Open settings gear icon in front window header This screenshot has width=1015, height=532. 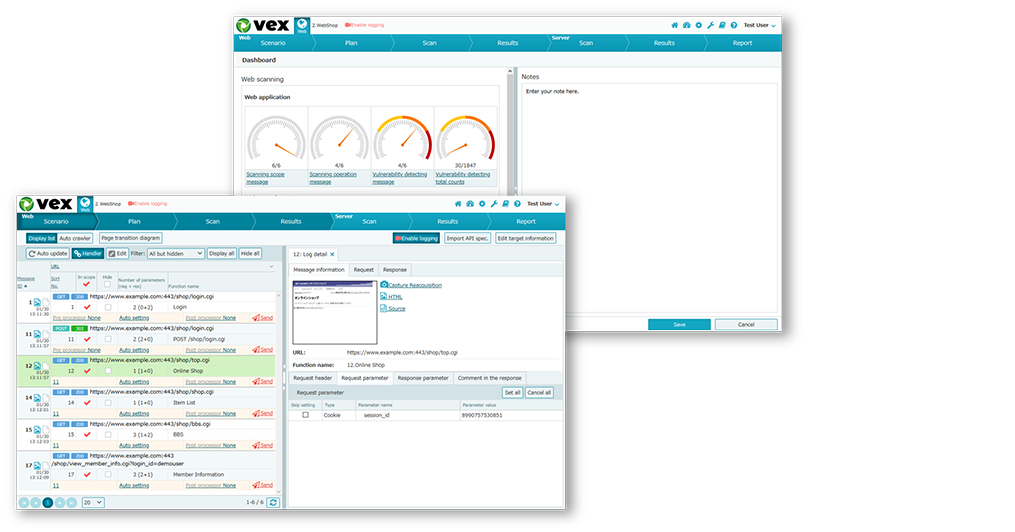pyautogui.click(x=482, y=204)
